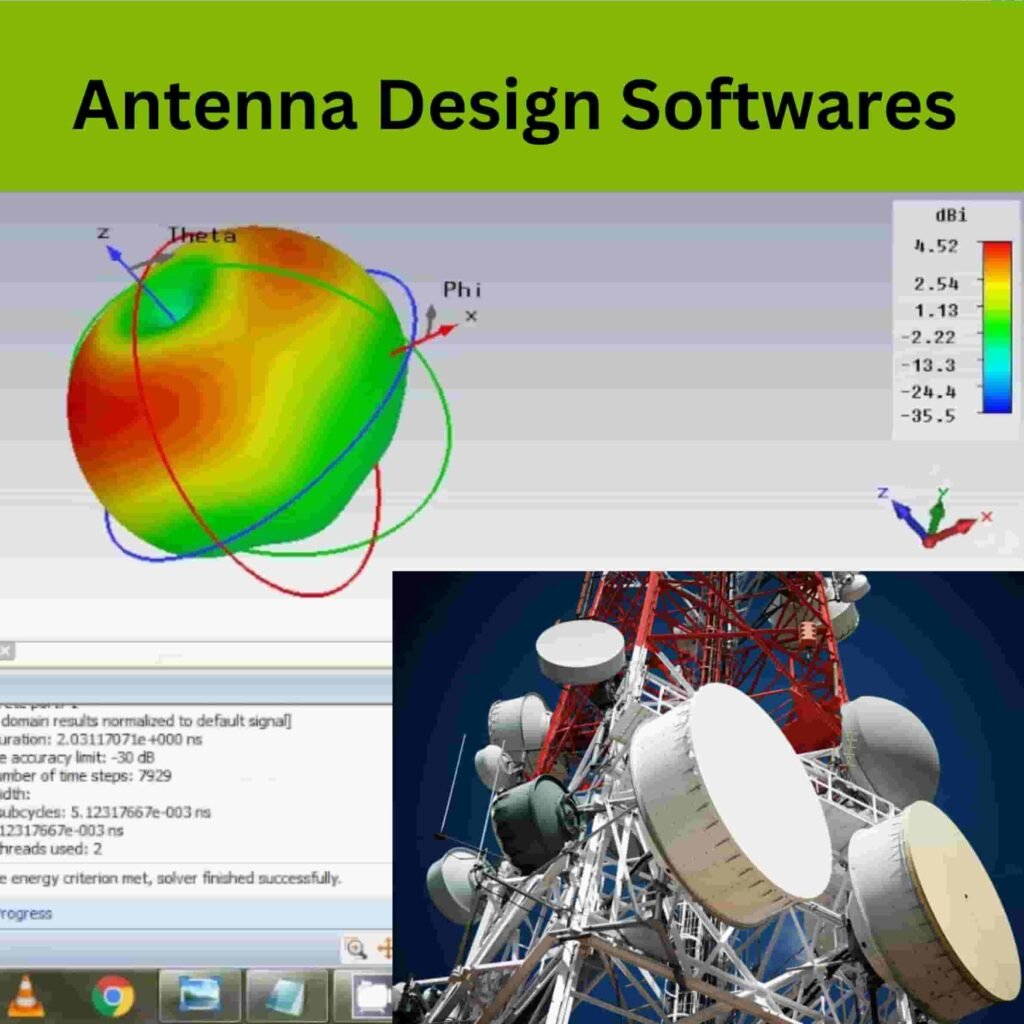Select the 4.52 maximum scale value

pos(935,247)
